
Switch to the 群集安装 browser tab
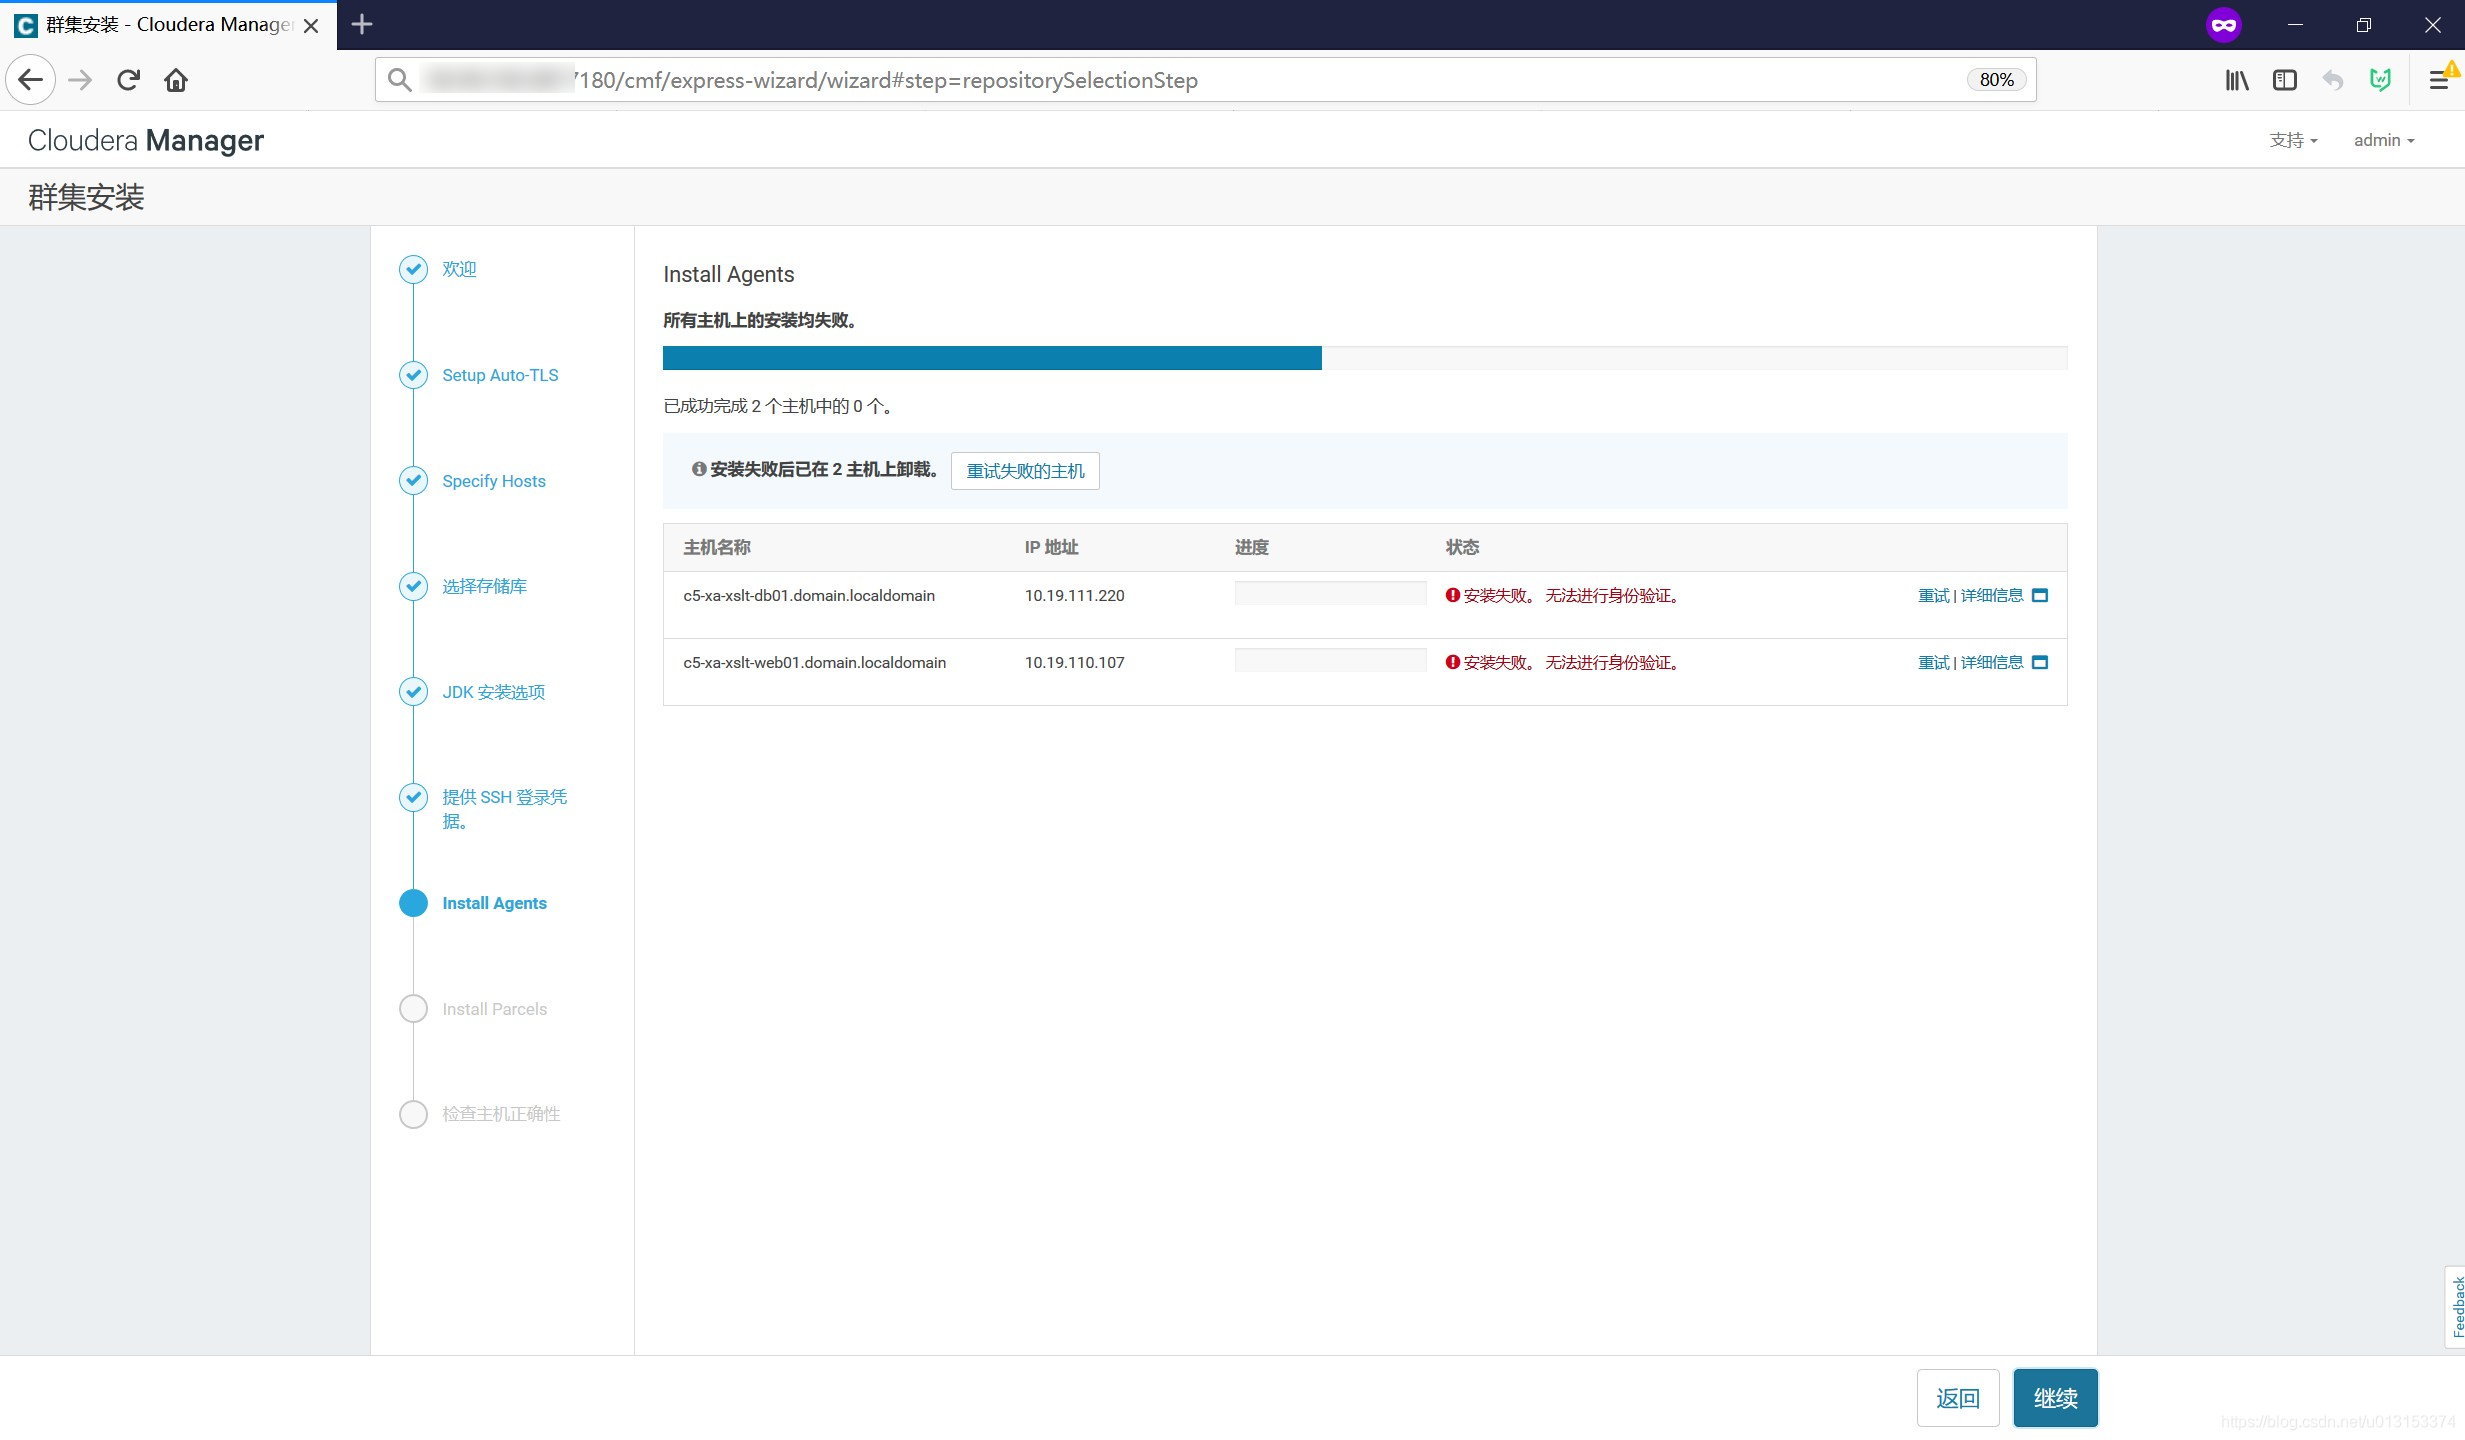(x=165, y=25)
